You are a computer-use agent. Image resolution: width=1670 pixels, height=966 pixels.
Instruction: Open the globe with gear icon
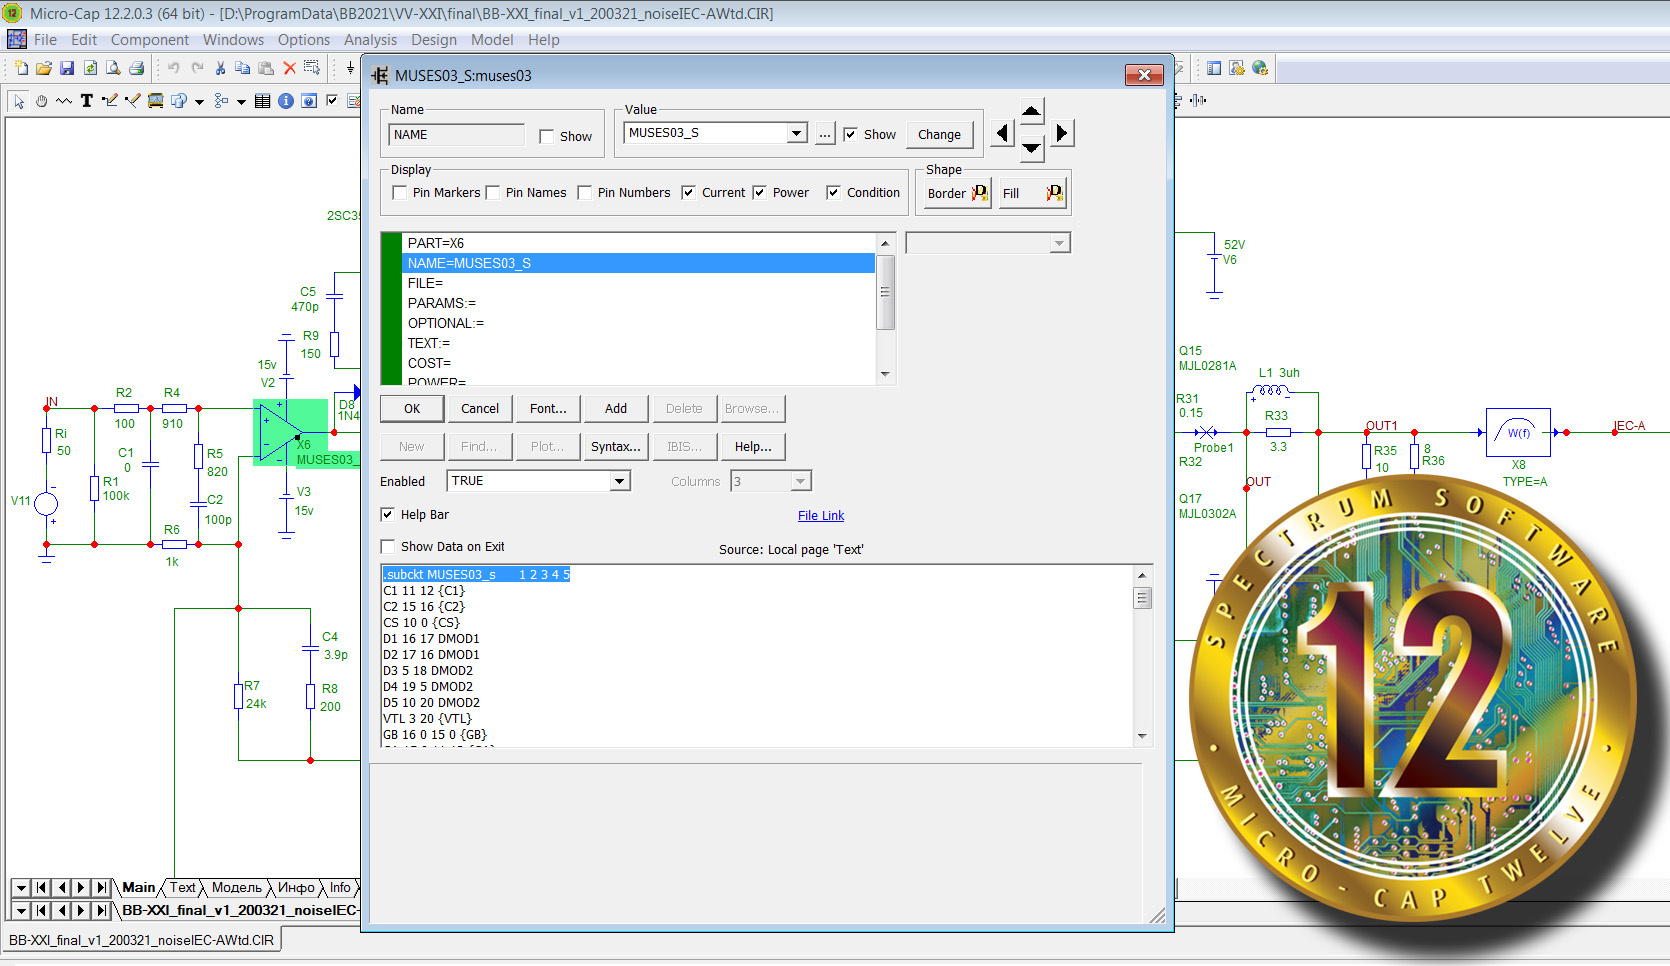point(1260,68)
